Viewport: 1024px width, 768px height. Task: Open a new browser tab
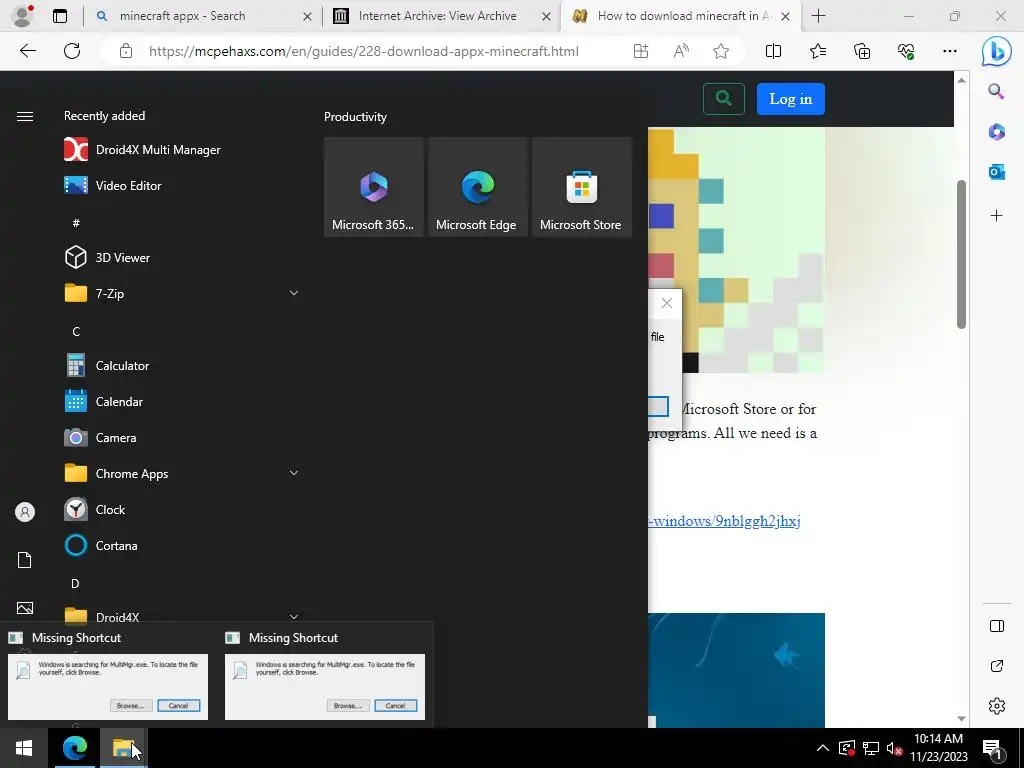coord(818,16)
